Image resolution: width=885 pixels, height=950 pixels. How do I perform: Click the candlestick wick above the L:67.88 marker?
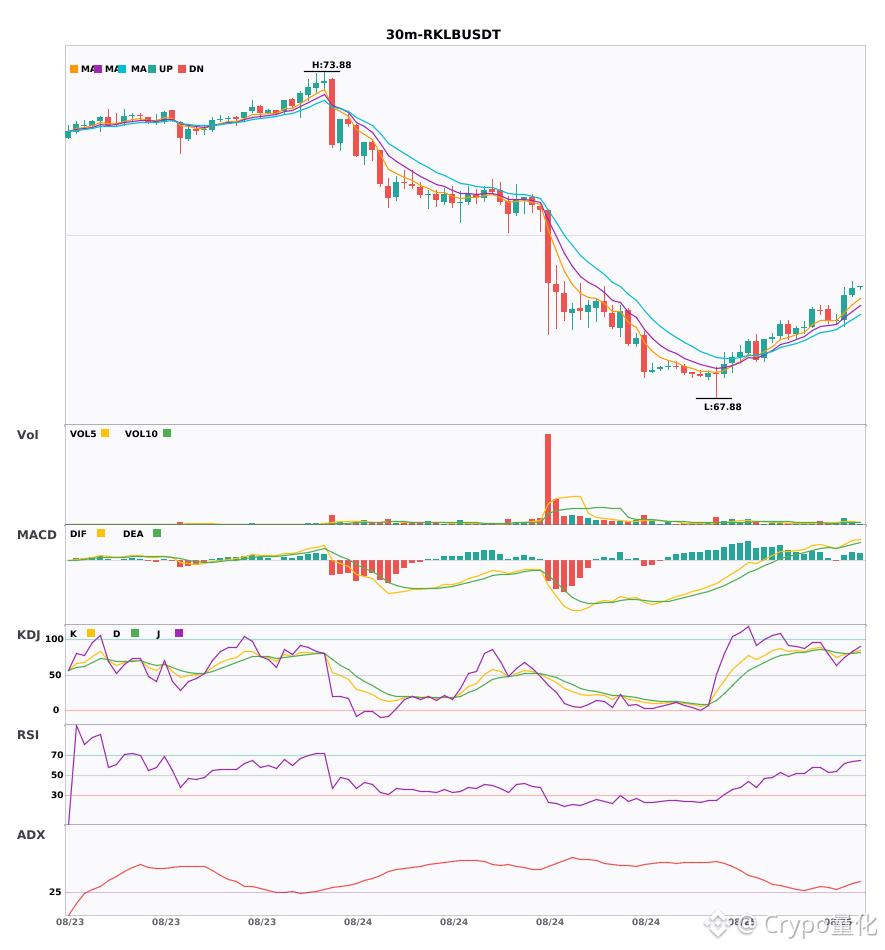click(717, 384)
